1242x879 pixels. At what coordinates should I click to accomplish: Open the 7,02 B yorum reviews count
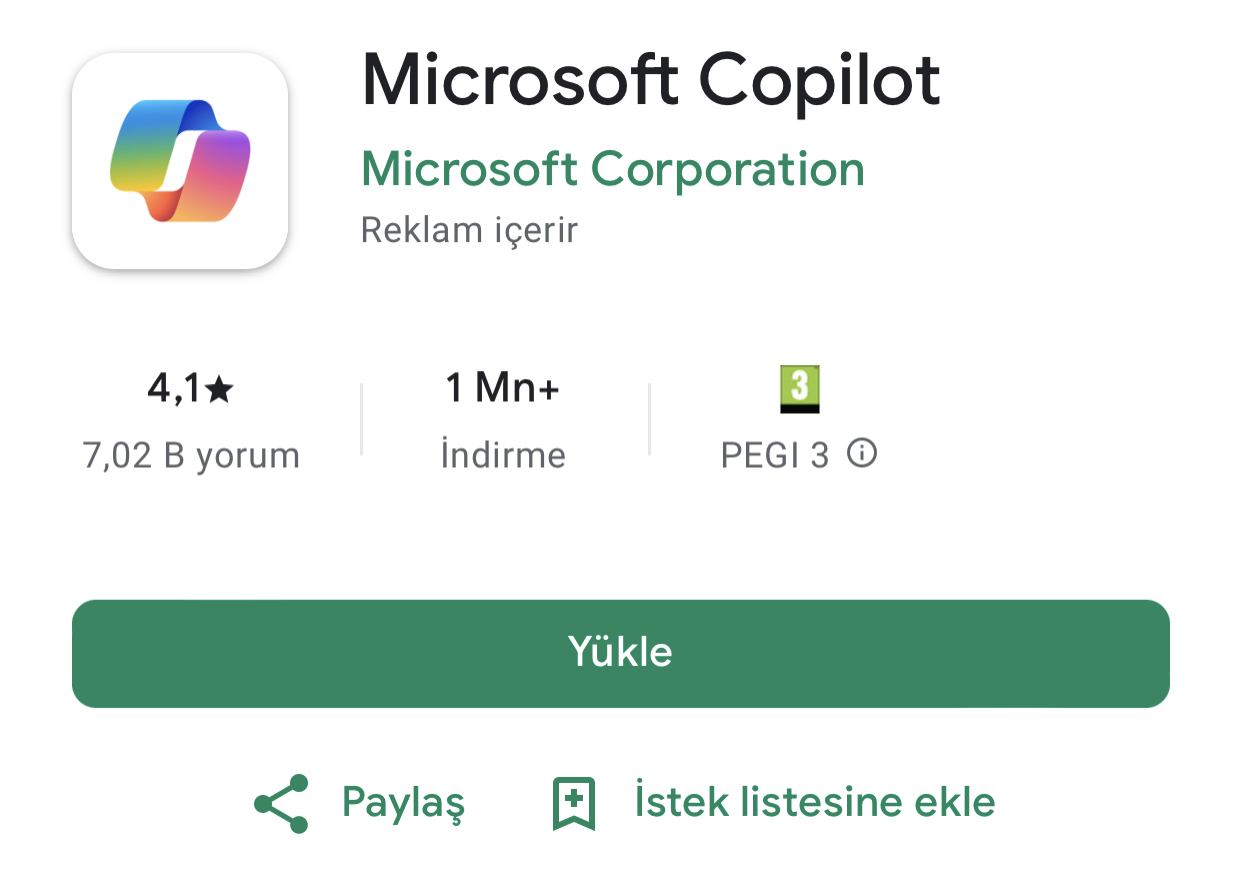(x=191, y=456)
